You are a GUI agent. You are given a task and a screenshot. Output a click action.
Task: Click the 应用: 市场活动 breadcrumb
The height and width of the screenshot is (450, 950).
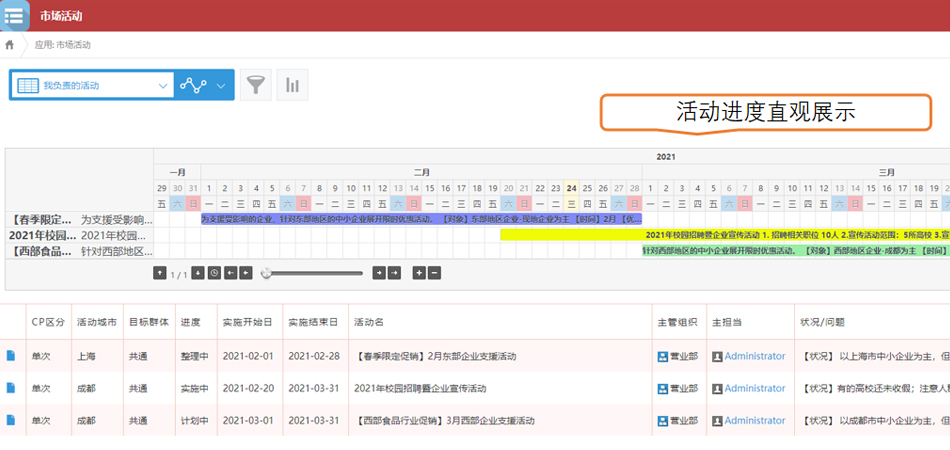tap(62, 45)
